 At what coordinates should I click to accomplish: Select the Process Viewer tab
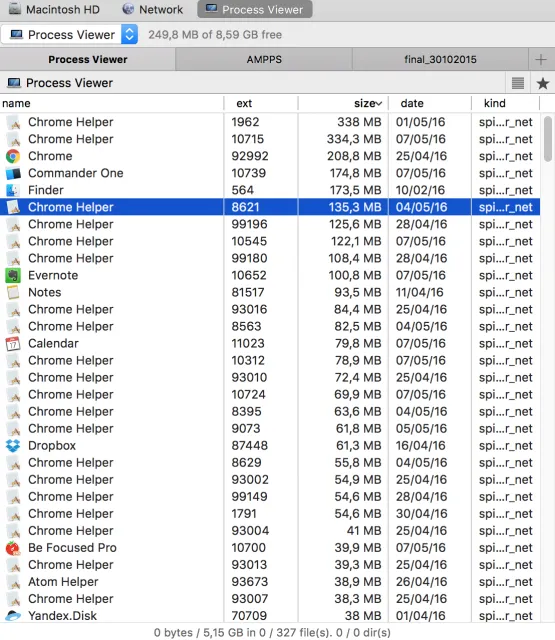(x=88, y=60)
